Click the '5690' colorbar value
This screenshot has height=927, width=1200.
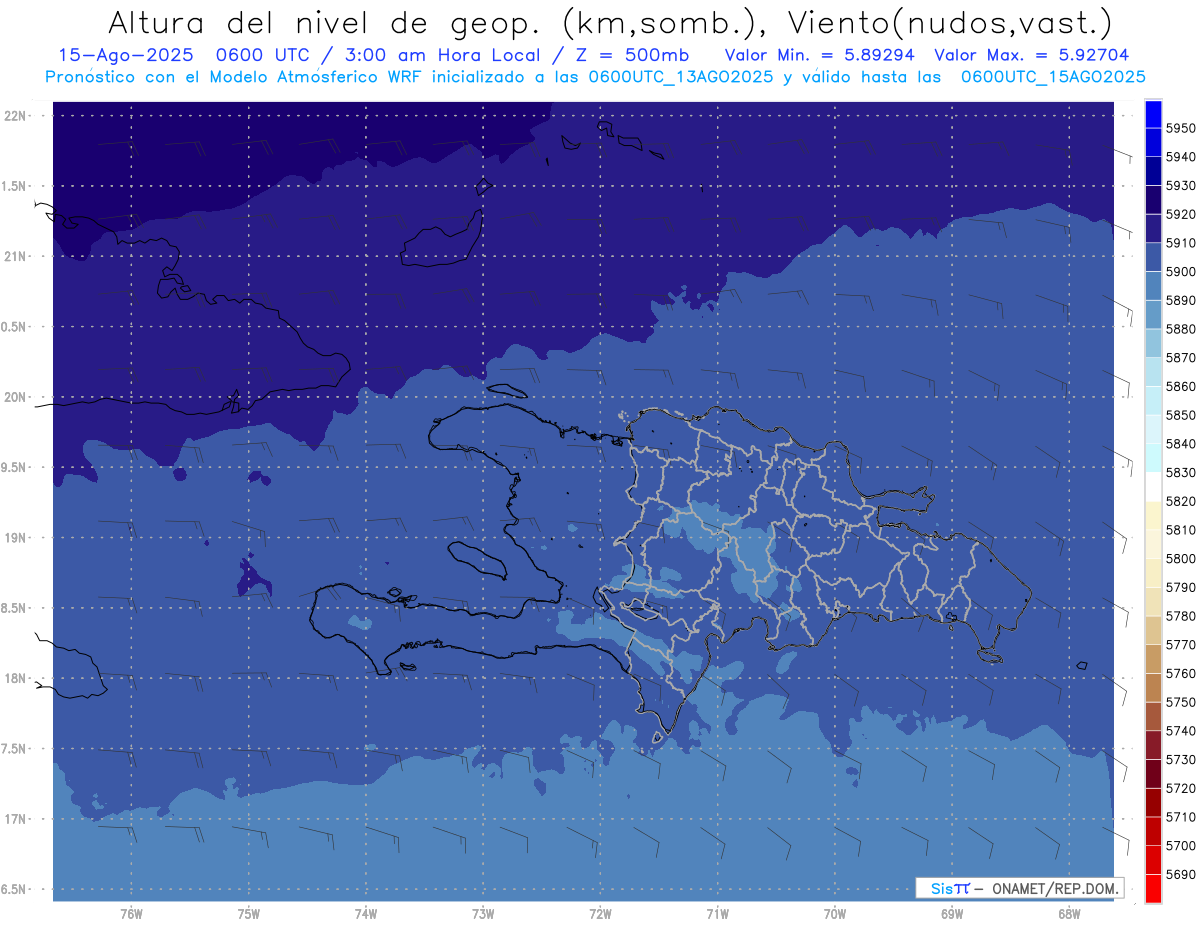(x=1180, y=873)
